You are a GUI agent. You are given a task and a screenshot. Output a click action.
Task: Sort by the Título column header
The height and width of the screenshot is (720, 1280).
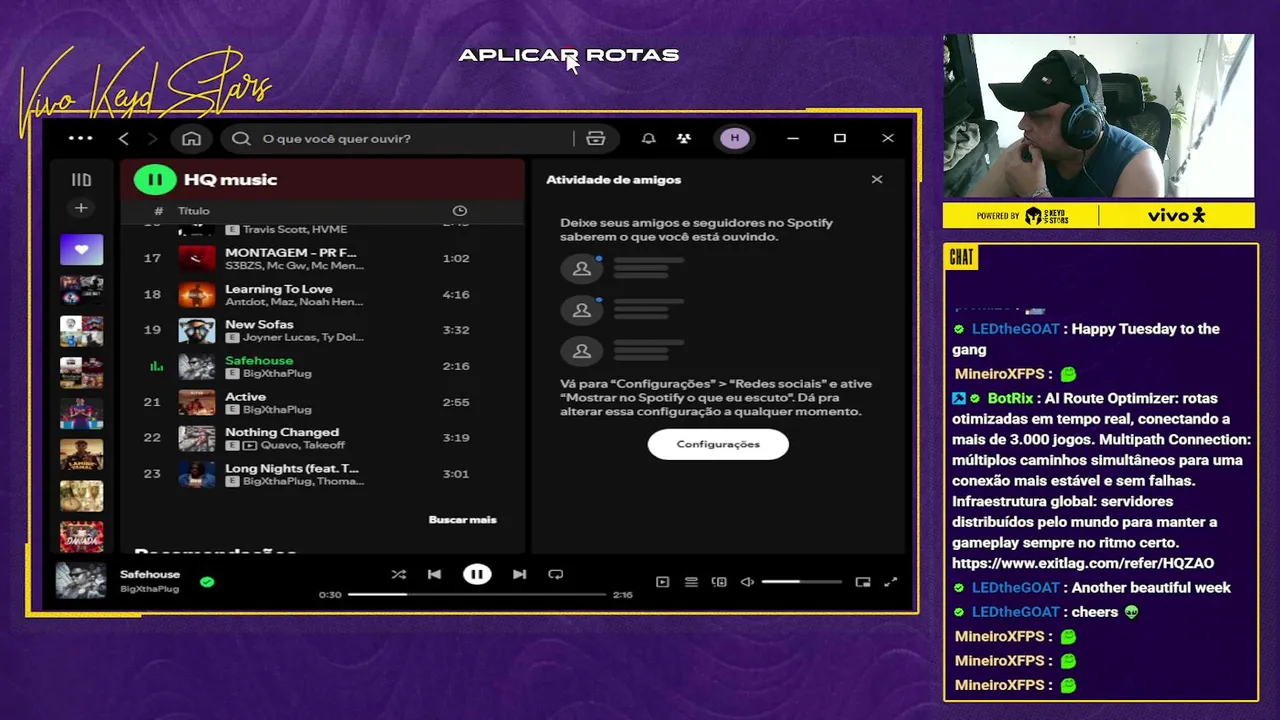[x=194, y=211]
